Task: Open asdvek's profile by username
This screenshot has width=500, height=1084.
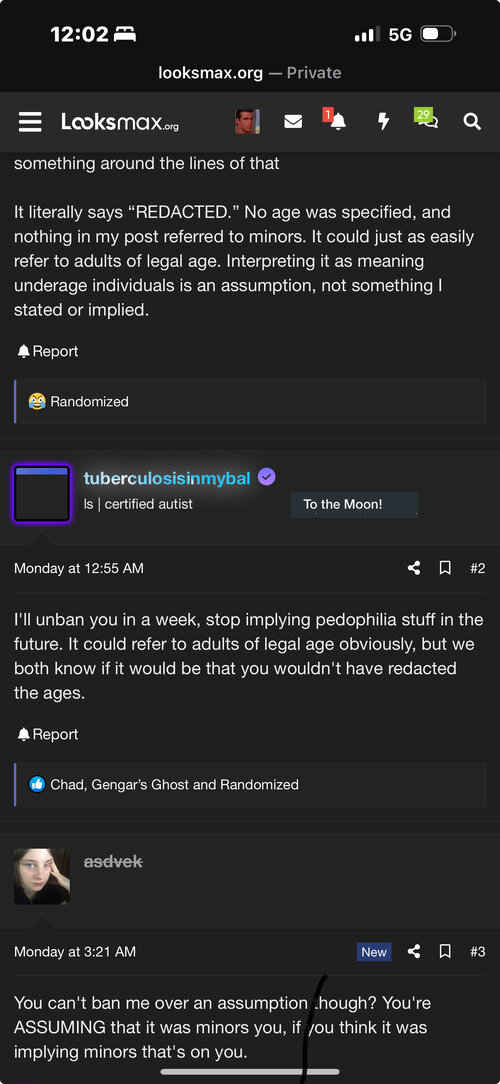Action: point(113,861)
